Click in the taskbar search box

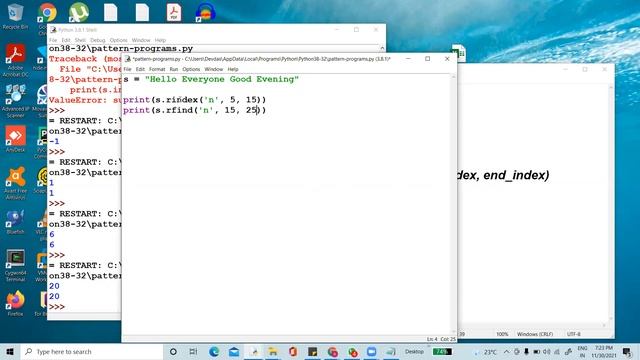[92, 351]
